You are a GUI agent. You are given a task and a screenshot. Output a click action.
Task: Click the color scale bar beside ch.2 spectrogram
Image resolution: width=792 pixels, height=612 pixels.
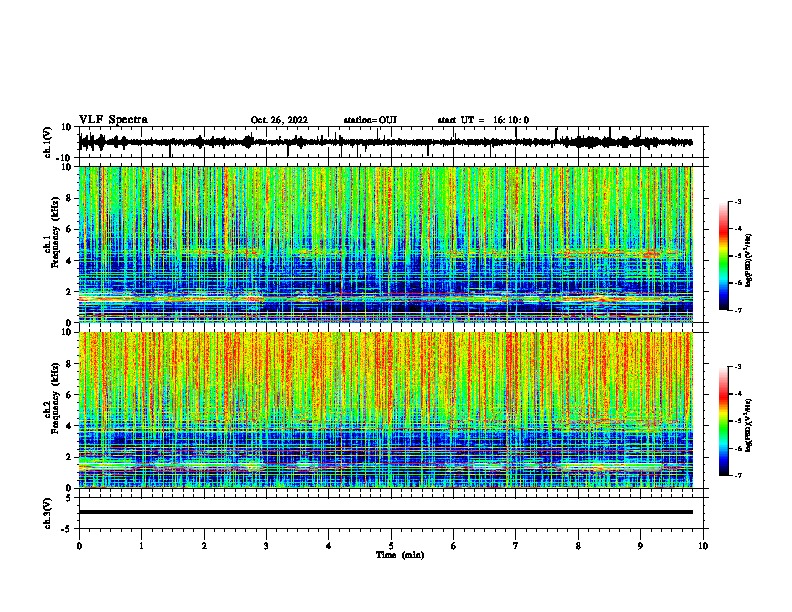(724, 421)
